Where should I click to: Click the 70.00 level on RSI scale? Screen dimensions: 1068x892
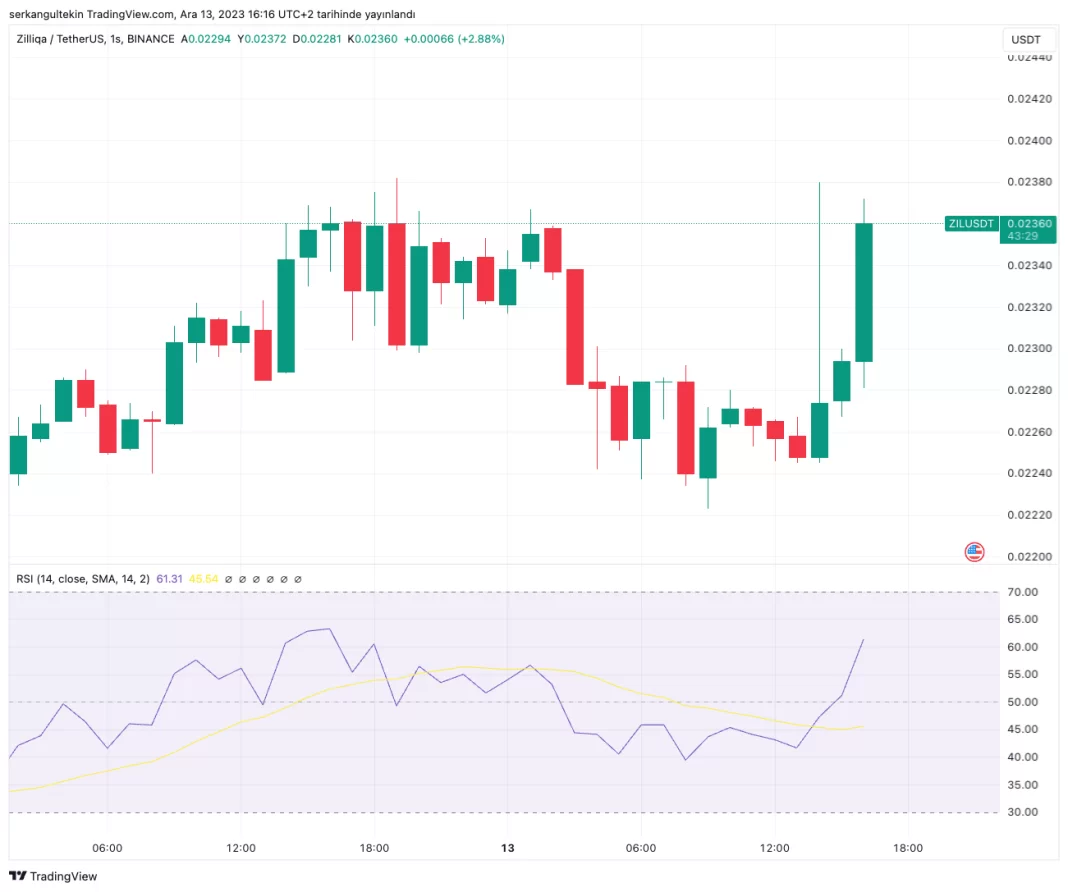[x=1022, y=592]
